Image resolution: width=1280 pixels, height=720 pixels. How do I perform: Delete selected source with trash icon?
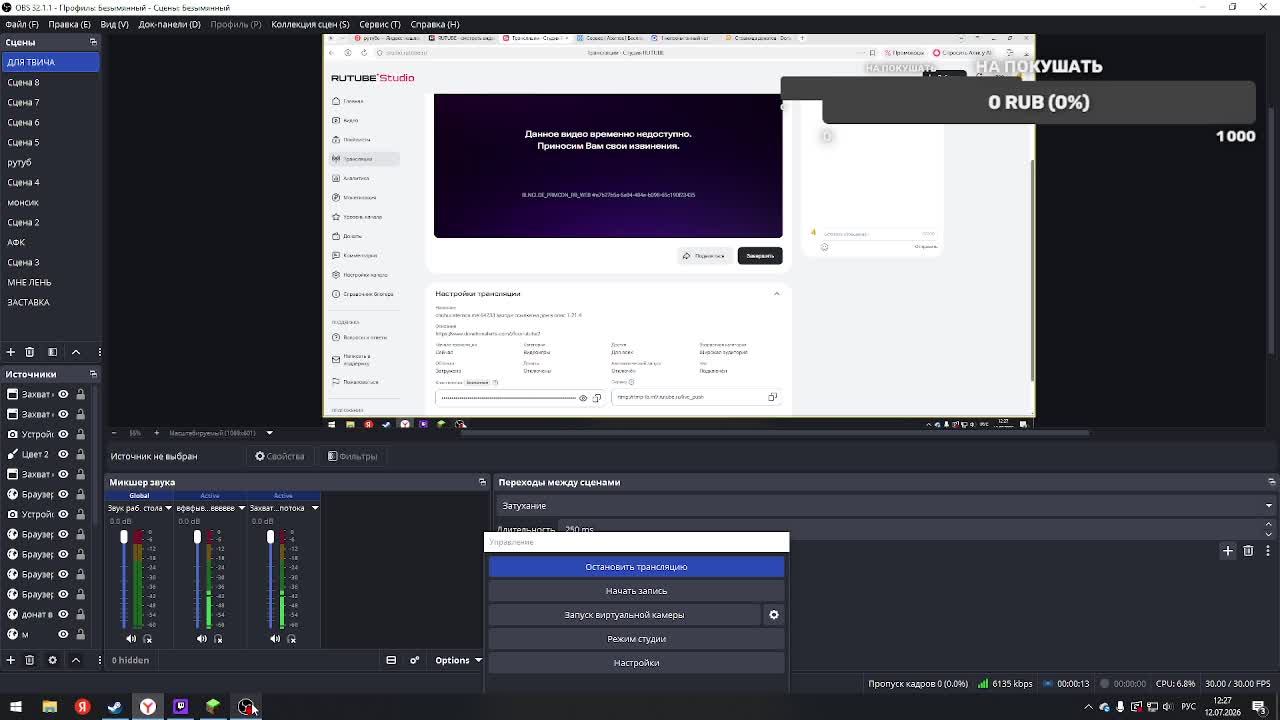29,660
